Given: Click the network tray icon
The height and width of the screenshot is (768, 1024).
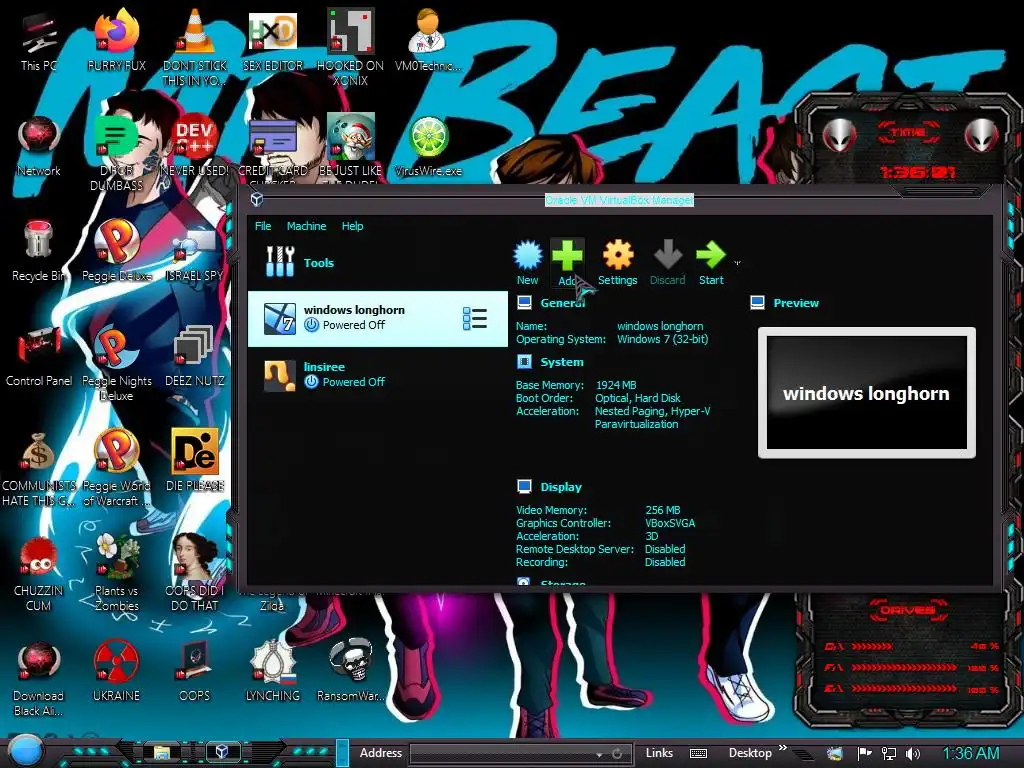Looking at the screenshot, I should [888, 754].
